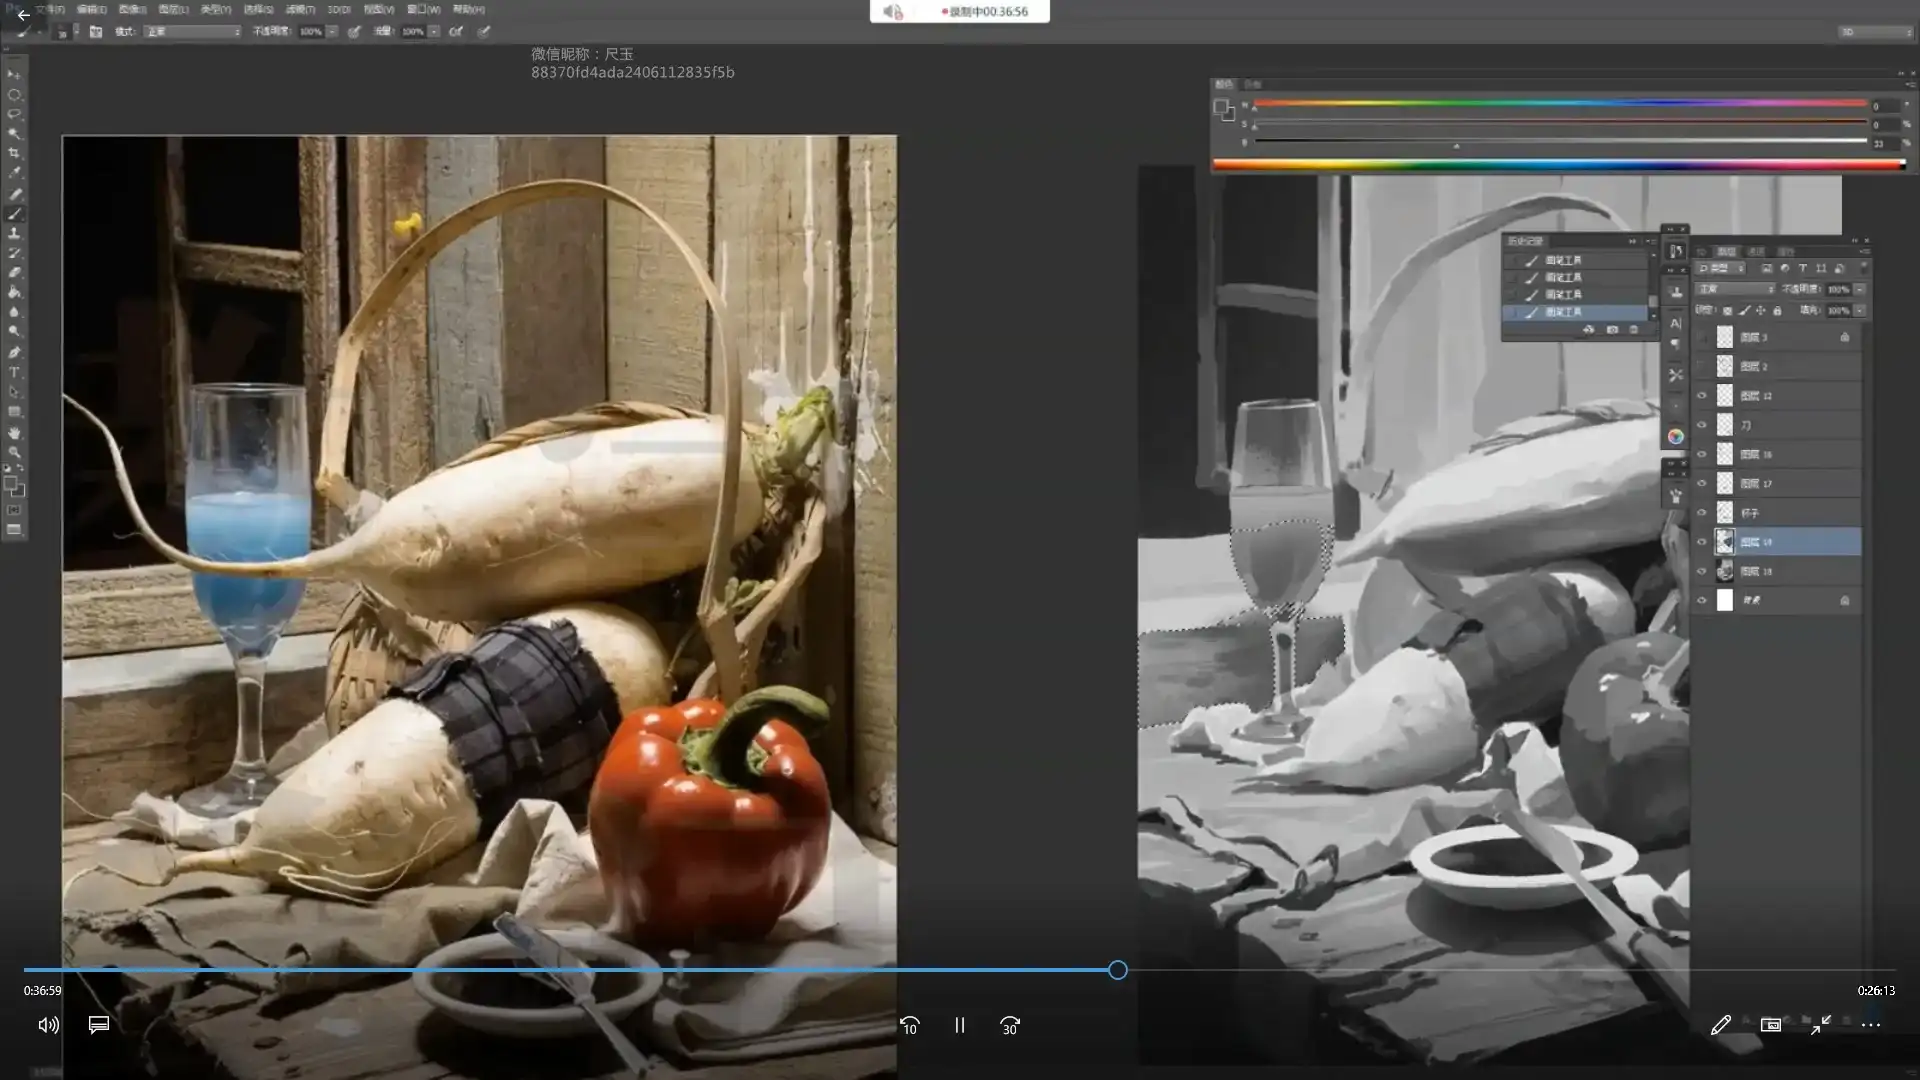Click the pencil edit icon in player bar

coord(1720,1025)
